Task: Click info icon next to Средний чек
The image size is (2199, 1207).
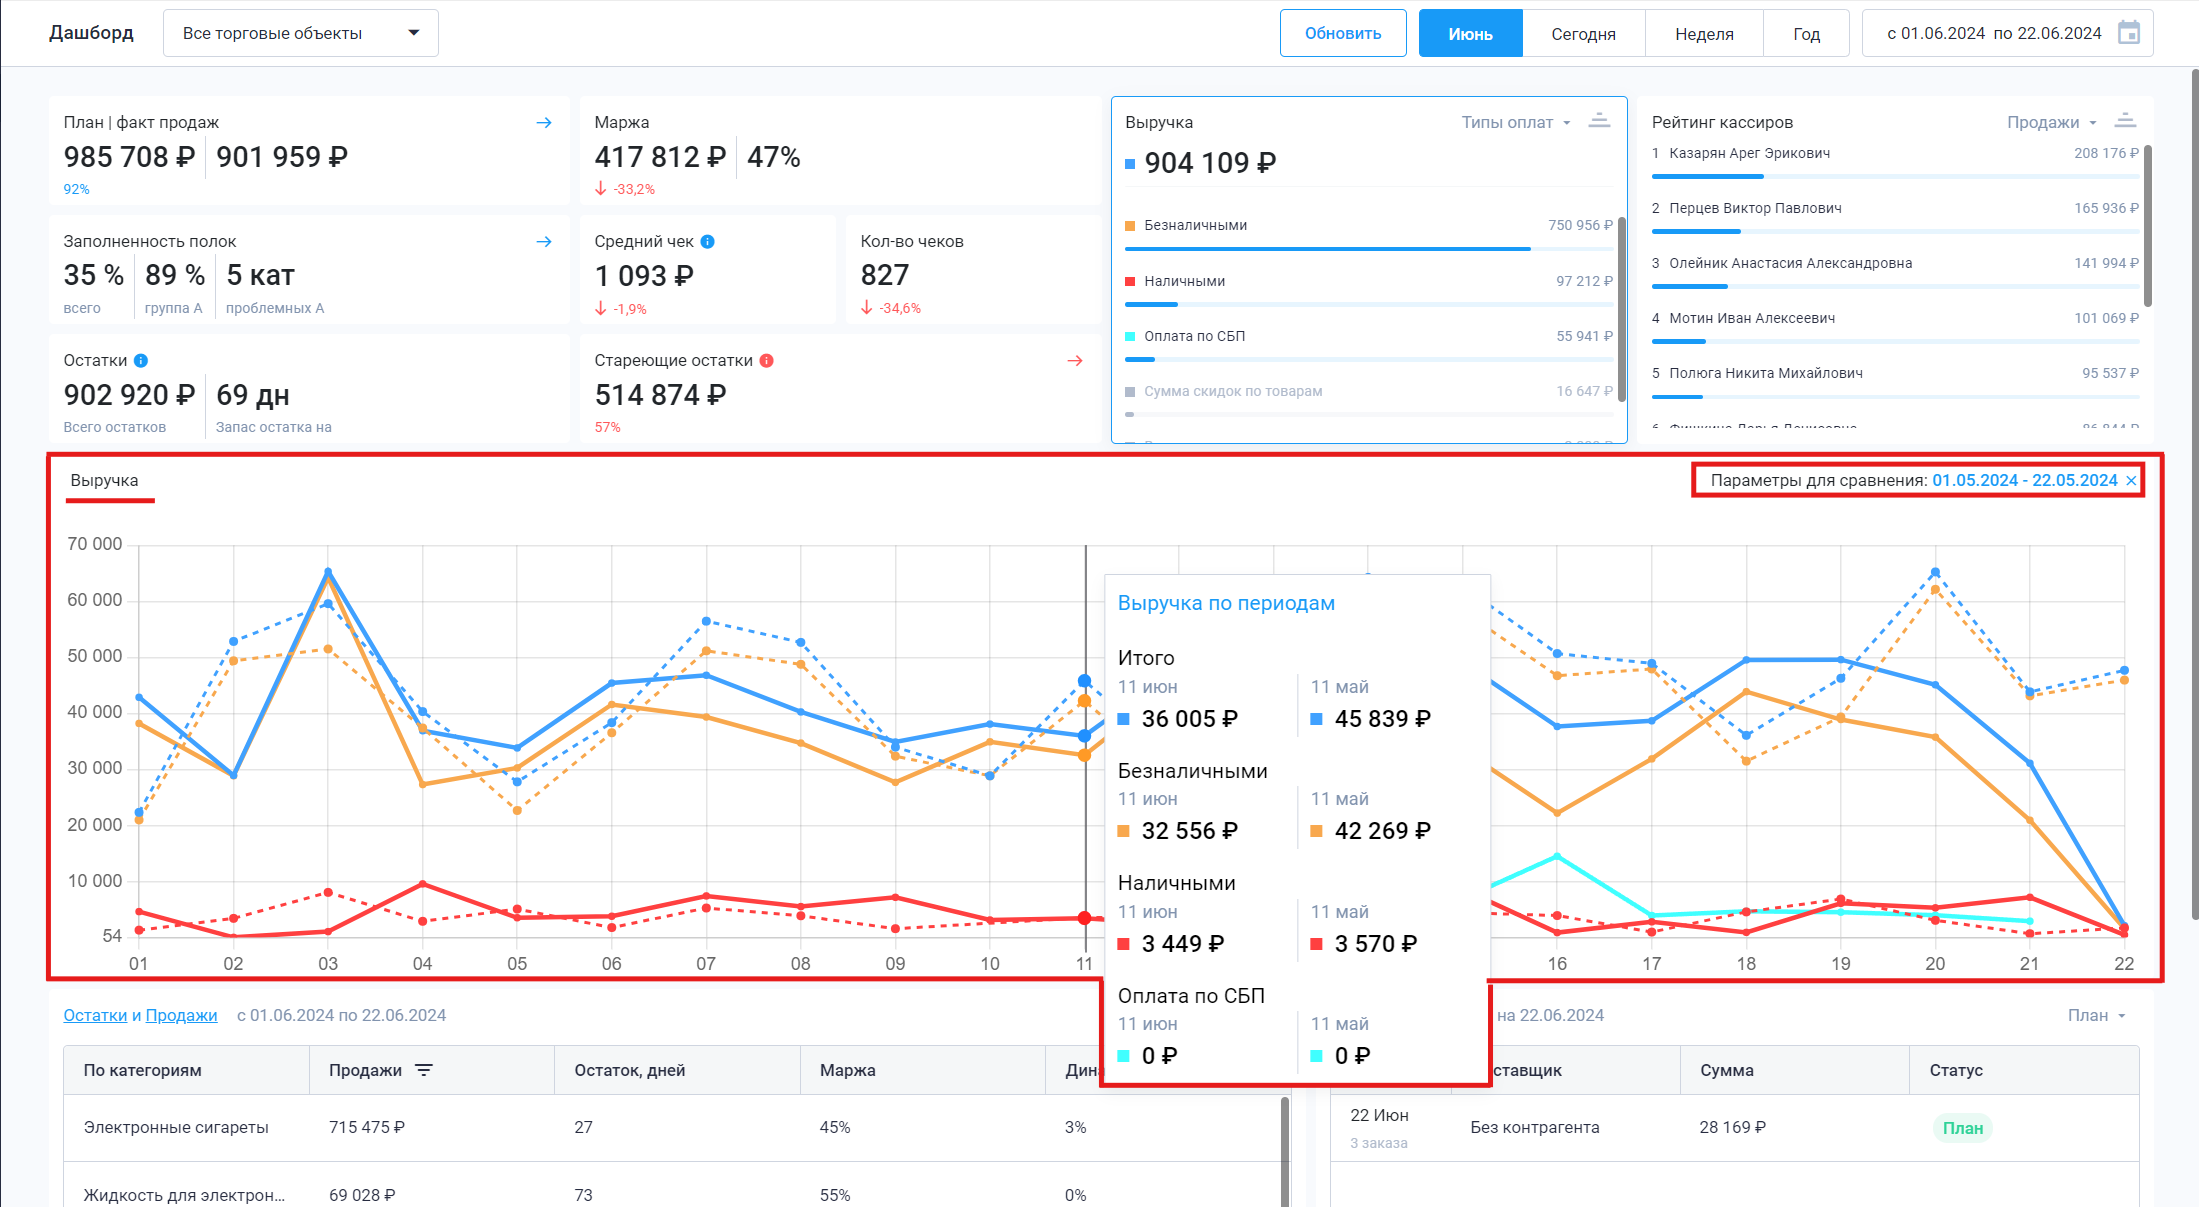Action: [x=708, y=241]
